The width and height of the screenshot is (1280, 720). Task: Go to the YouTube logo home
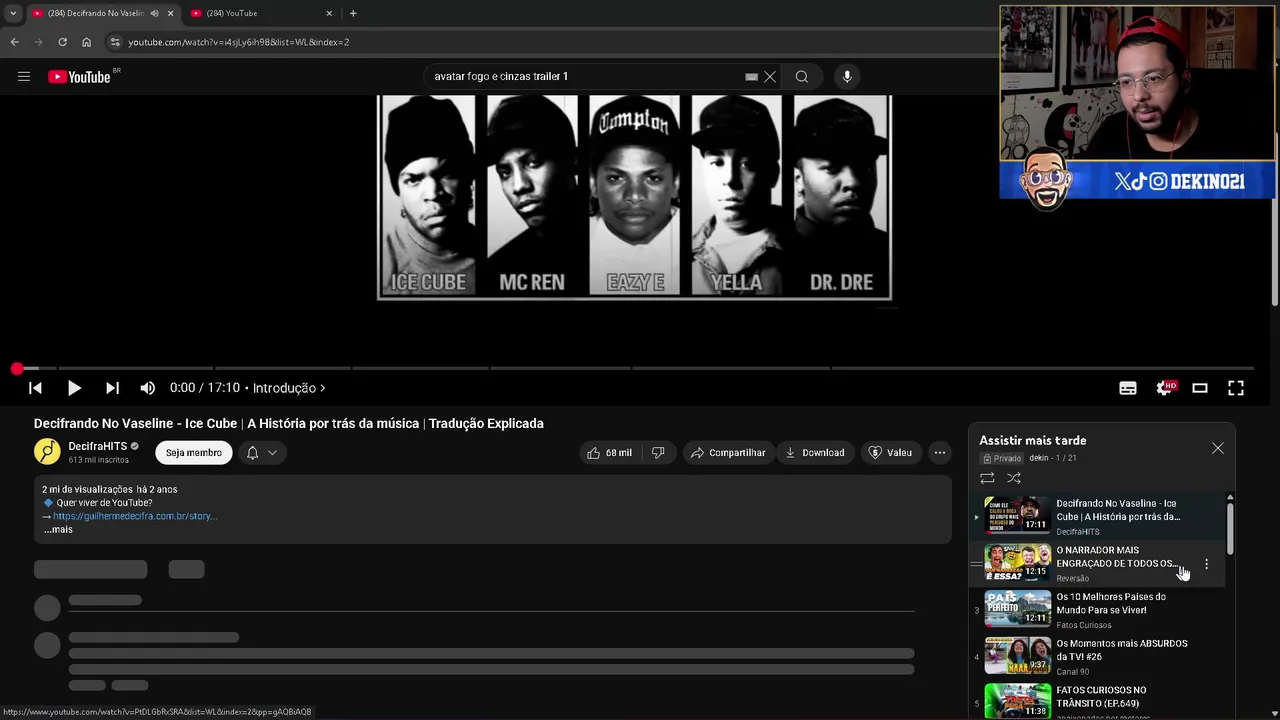[79, 77]
